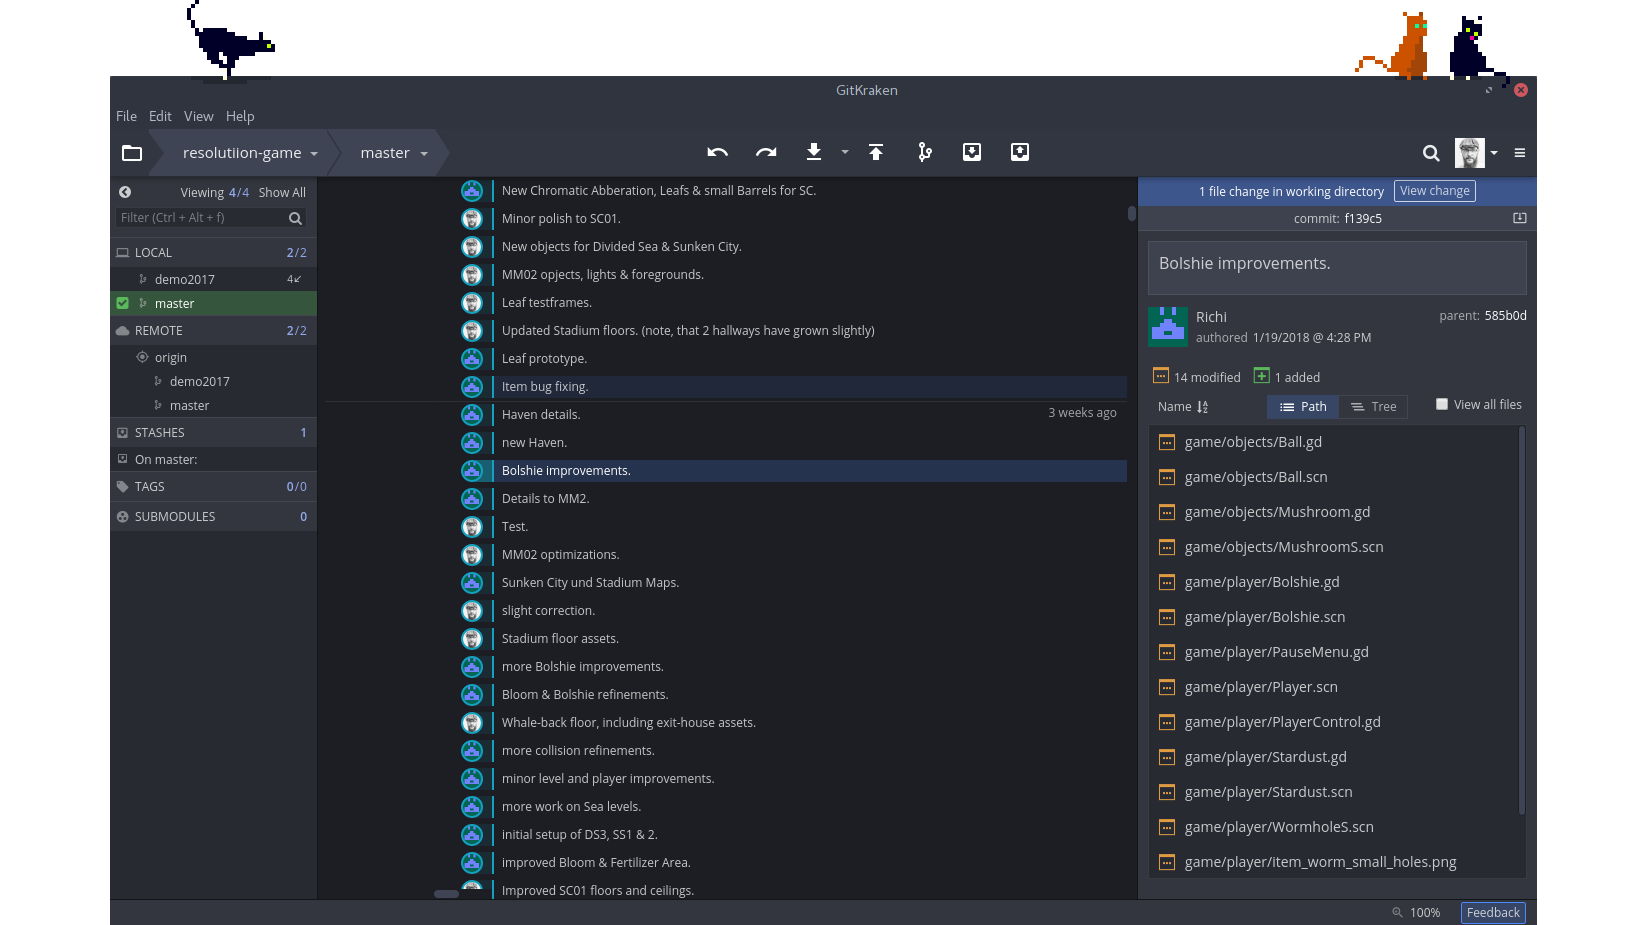Open the Help menu
The image size is (1648, 925).
240,116
